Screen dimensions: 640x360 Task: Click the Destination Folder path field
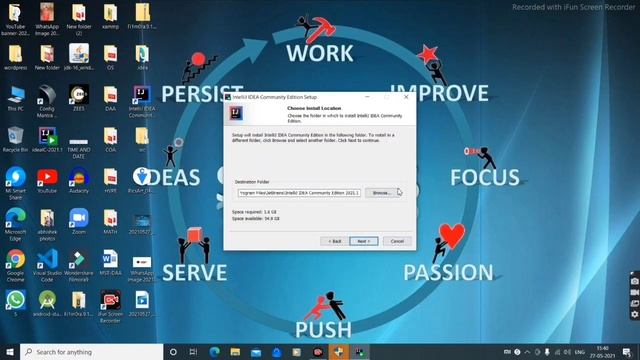click(x=299, y=193)
